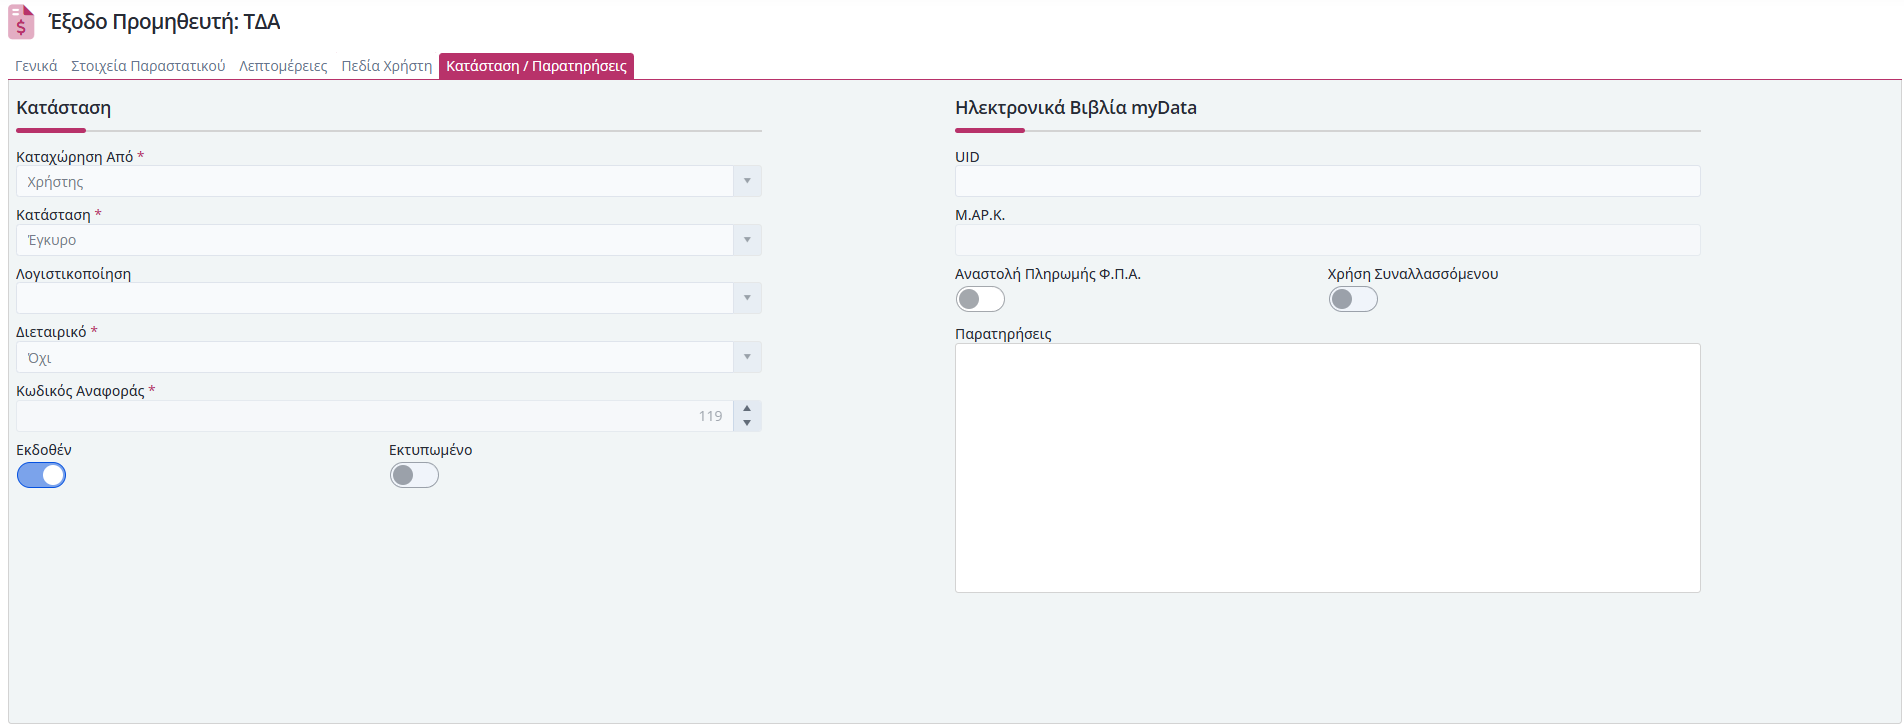
Task: Turn off the Εκδοθέν toggle
Action: click(41, 475)
